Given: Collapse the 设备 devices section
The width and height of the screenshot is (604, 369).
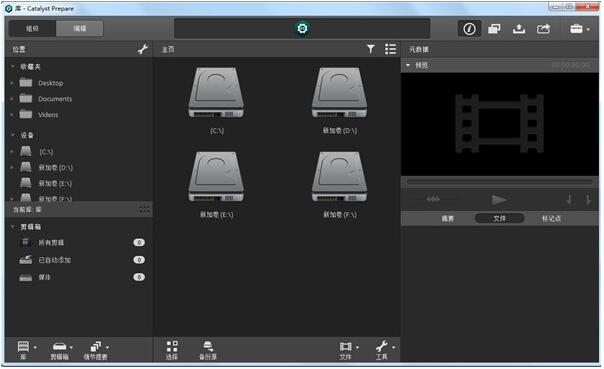Looking at the screenshot, I should [12, 135].
